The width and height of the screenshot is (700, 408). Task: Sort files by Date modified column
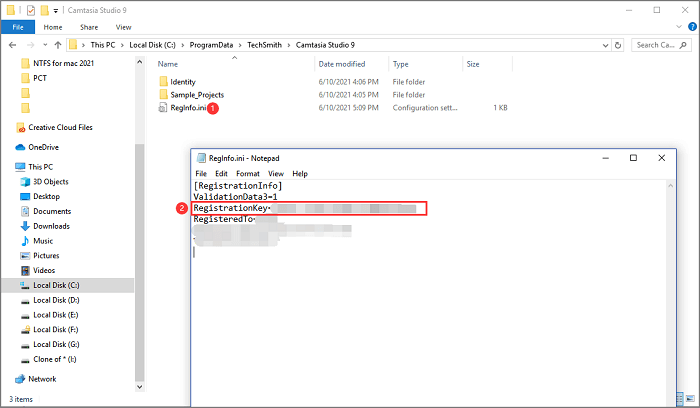pyautogui.click(x=343, y=63)
